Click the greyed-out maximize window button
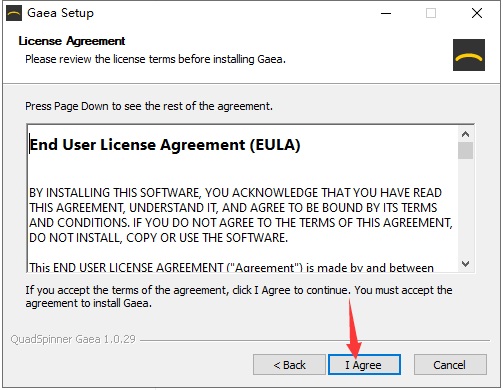The height and width of the screenshot is (390, 503). 431,14
